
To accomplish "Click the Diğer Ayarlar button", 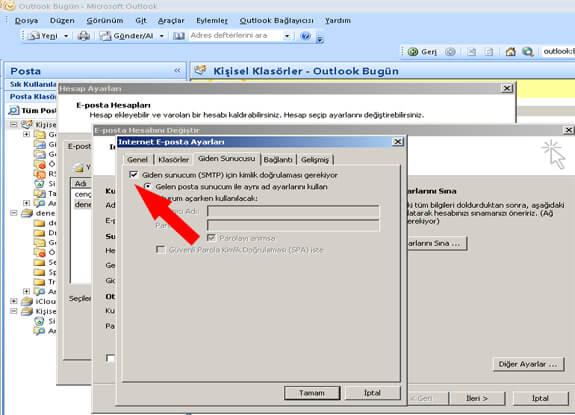I will point(528,364).
